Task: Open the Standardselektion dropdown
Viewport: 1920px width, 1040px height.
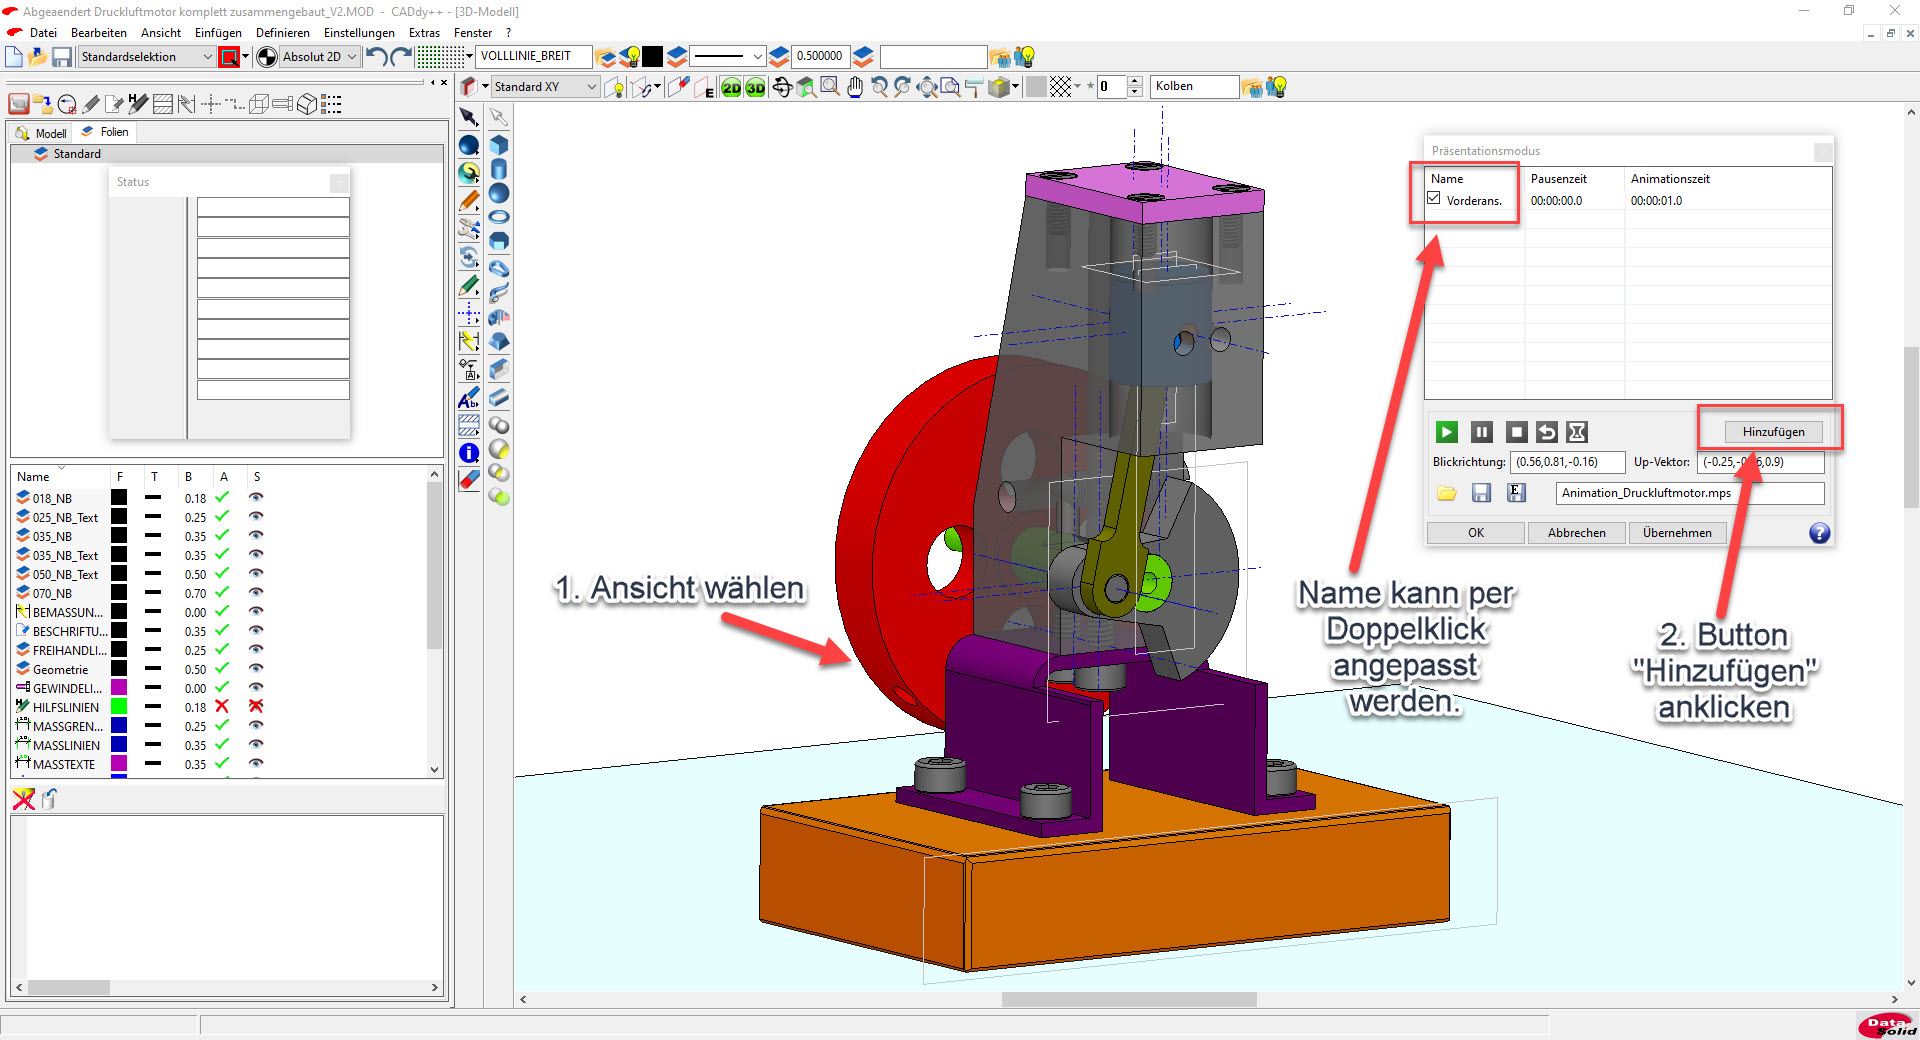Action: 207,57
